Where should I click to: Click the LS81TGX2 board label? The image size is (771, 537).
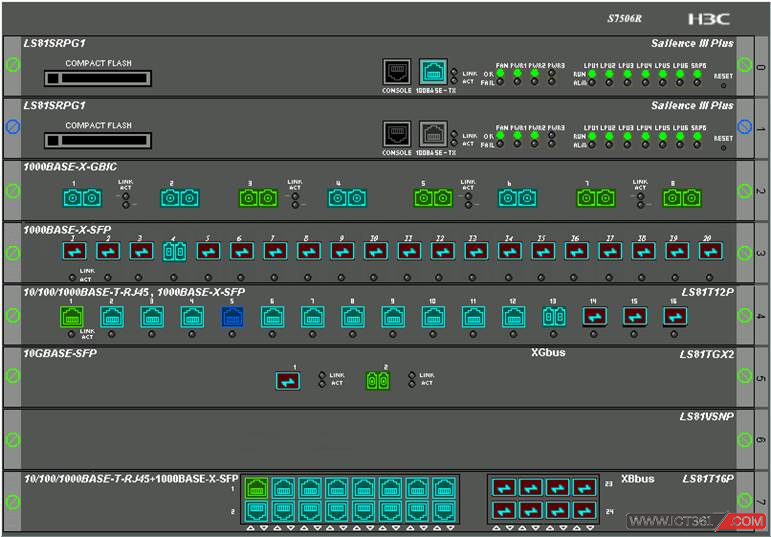click(707, 354)
